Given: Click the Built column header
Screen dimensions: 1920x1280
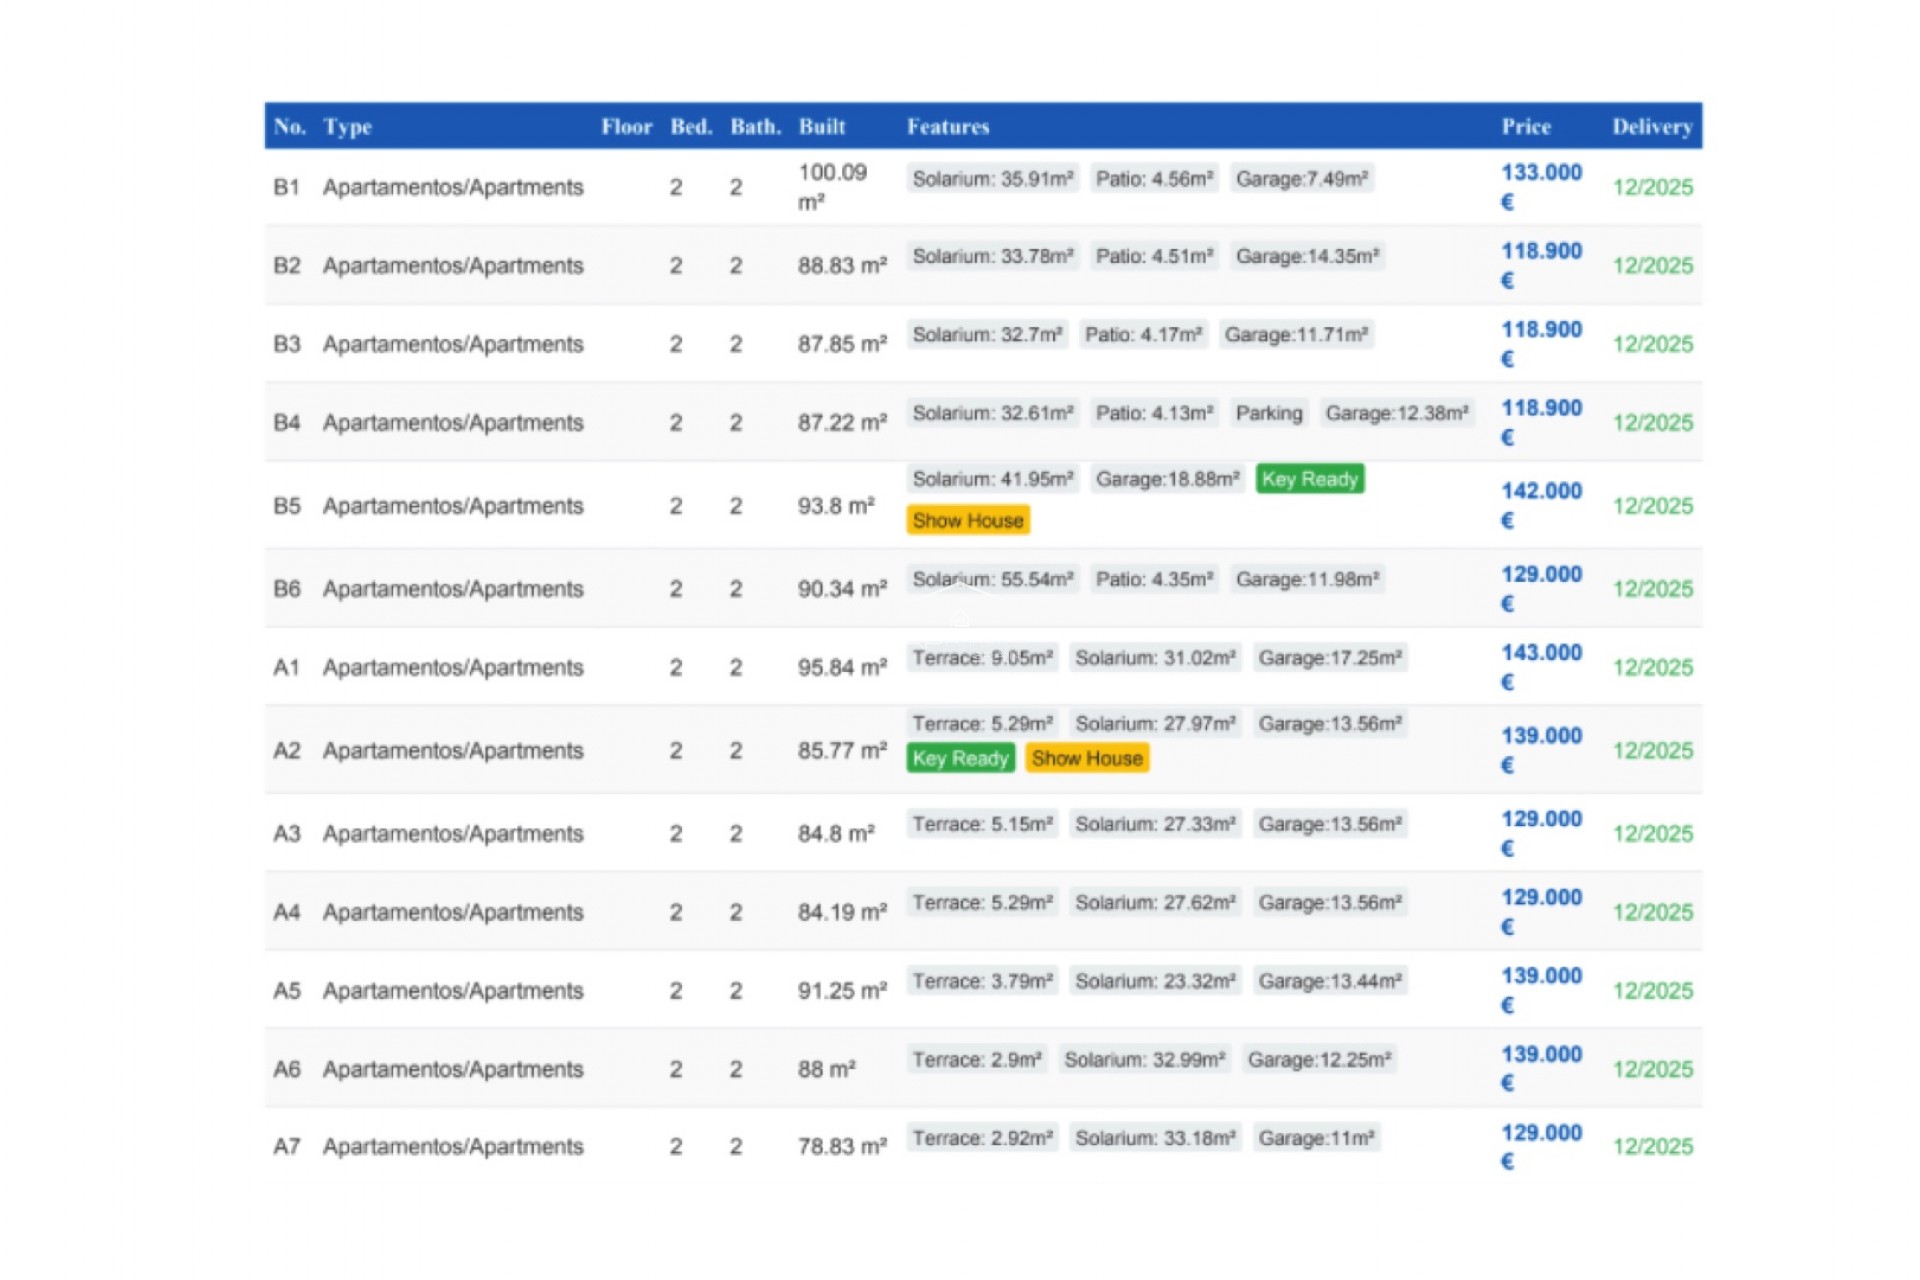Looking at the screenshot, I should pos(821,127).
